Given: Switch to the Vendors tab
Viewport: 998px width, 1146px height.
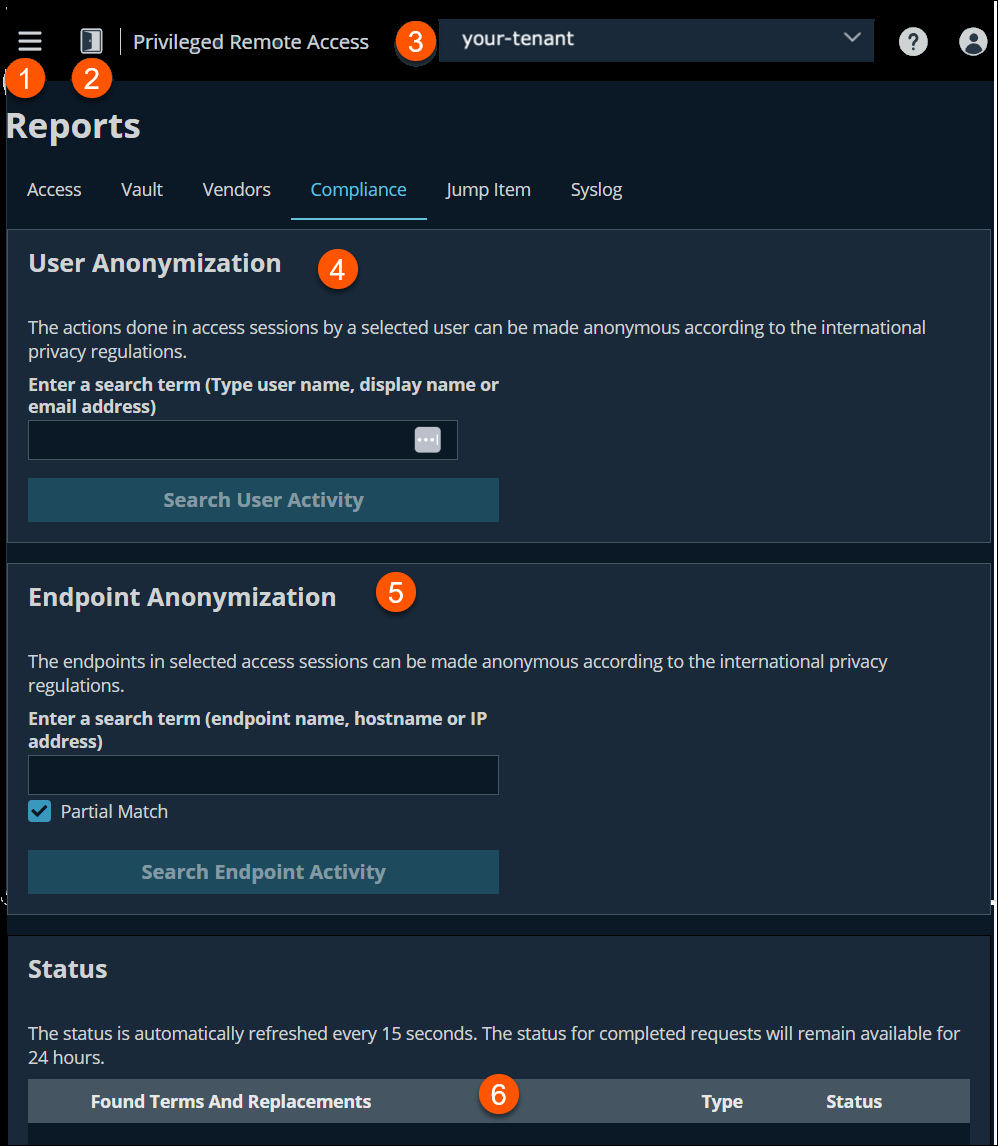Looking at the screenshot, I should [x=237, y=190].
